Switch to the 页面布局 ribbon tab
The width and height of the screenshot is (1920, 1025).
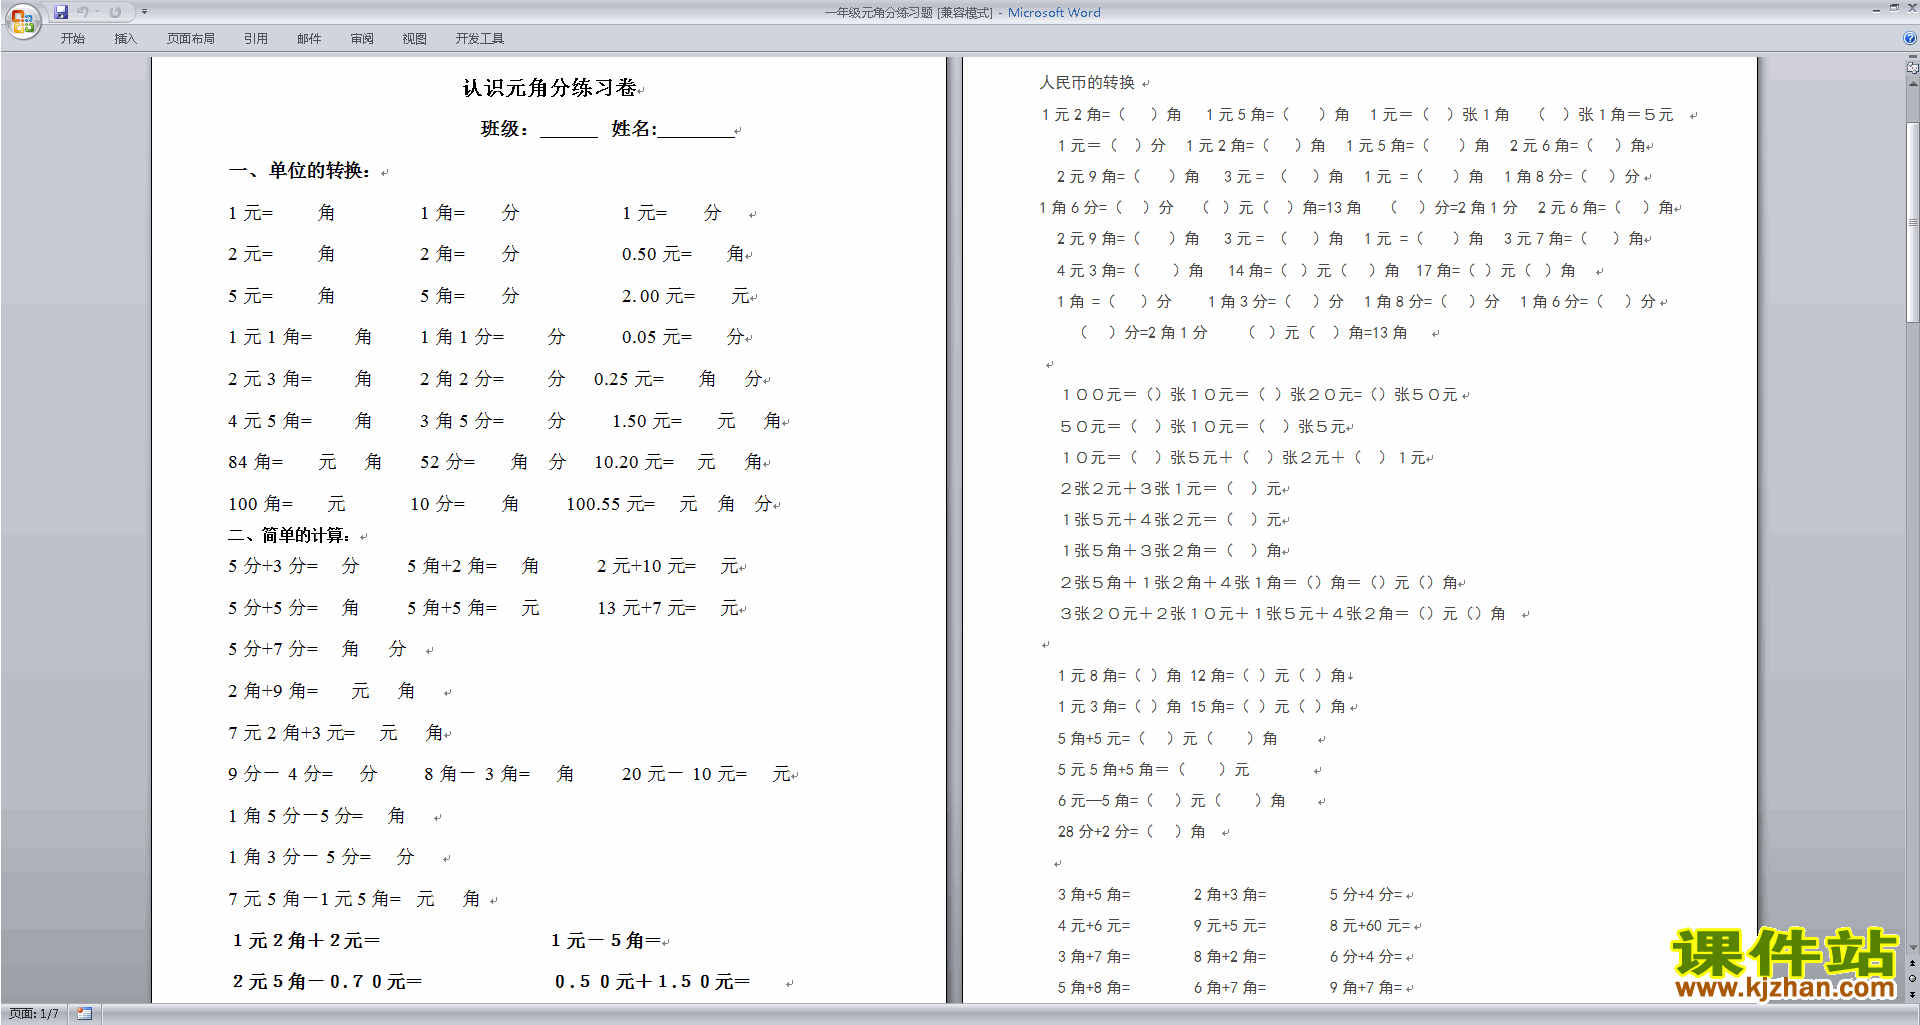click(191, 39)
